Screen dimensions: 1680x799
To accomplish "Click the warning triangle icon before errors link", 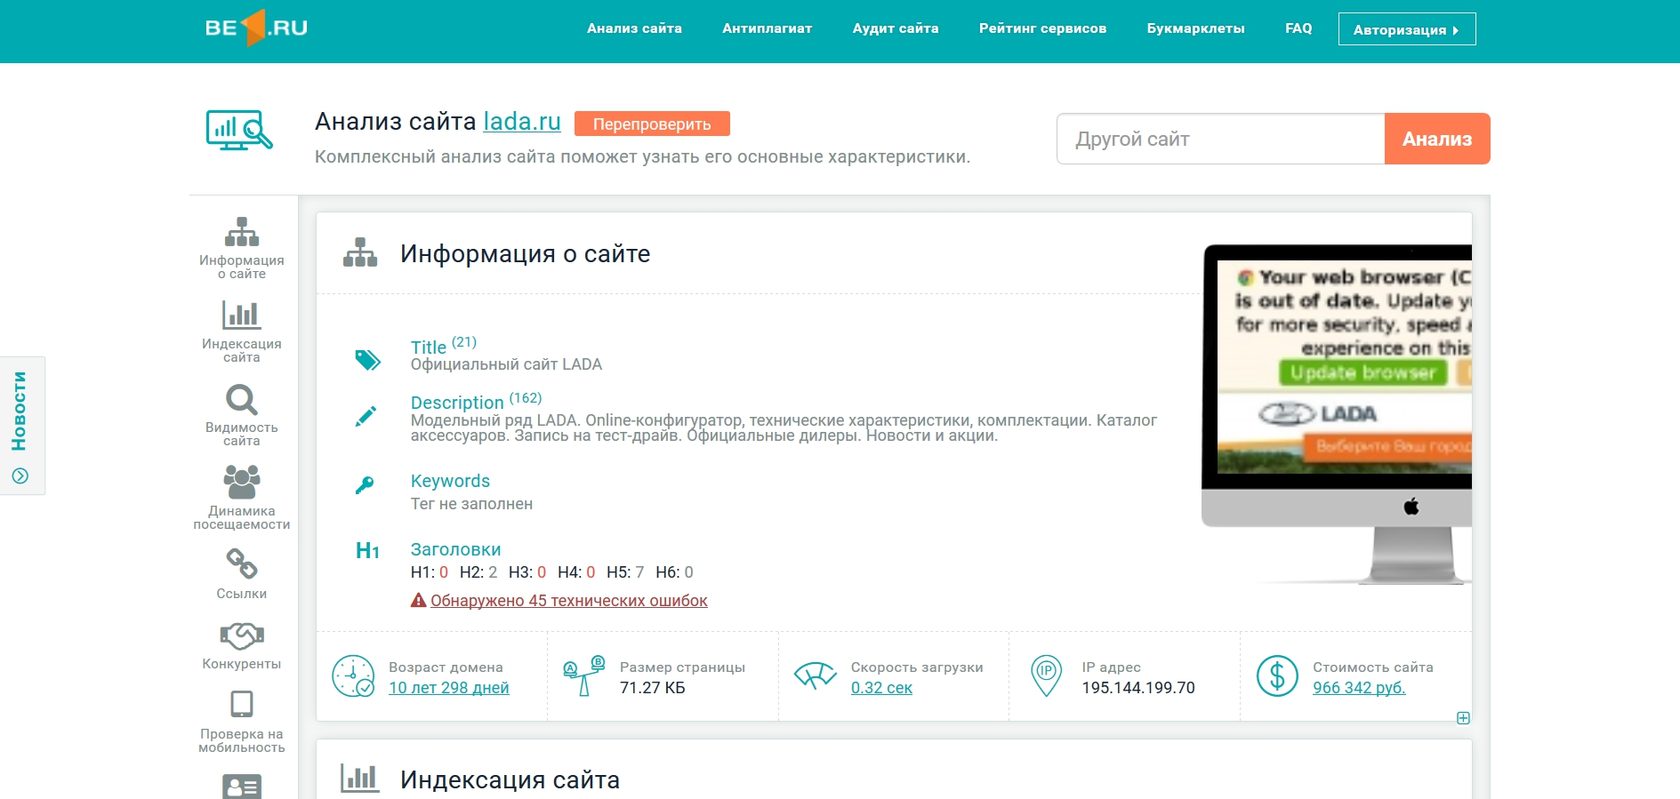I will [x=419, y=600].
